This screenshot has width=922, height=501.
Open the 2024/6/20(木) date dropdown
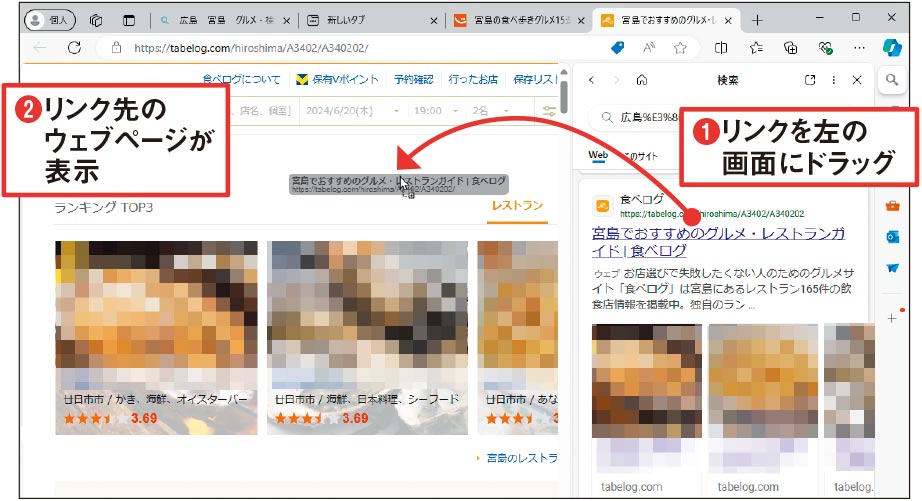353,111
